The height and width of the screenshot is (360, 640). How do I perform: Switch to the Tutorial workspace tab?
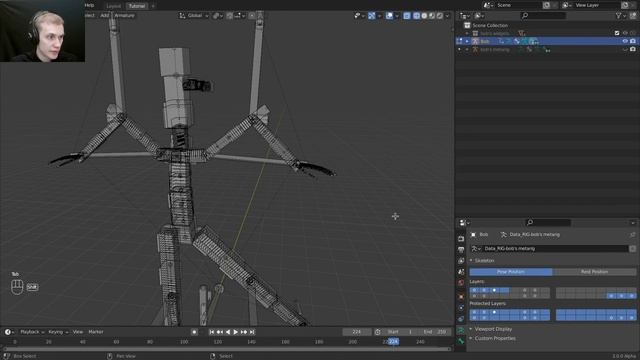137,6
